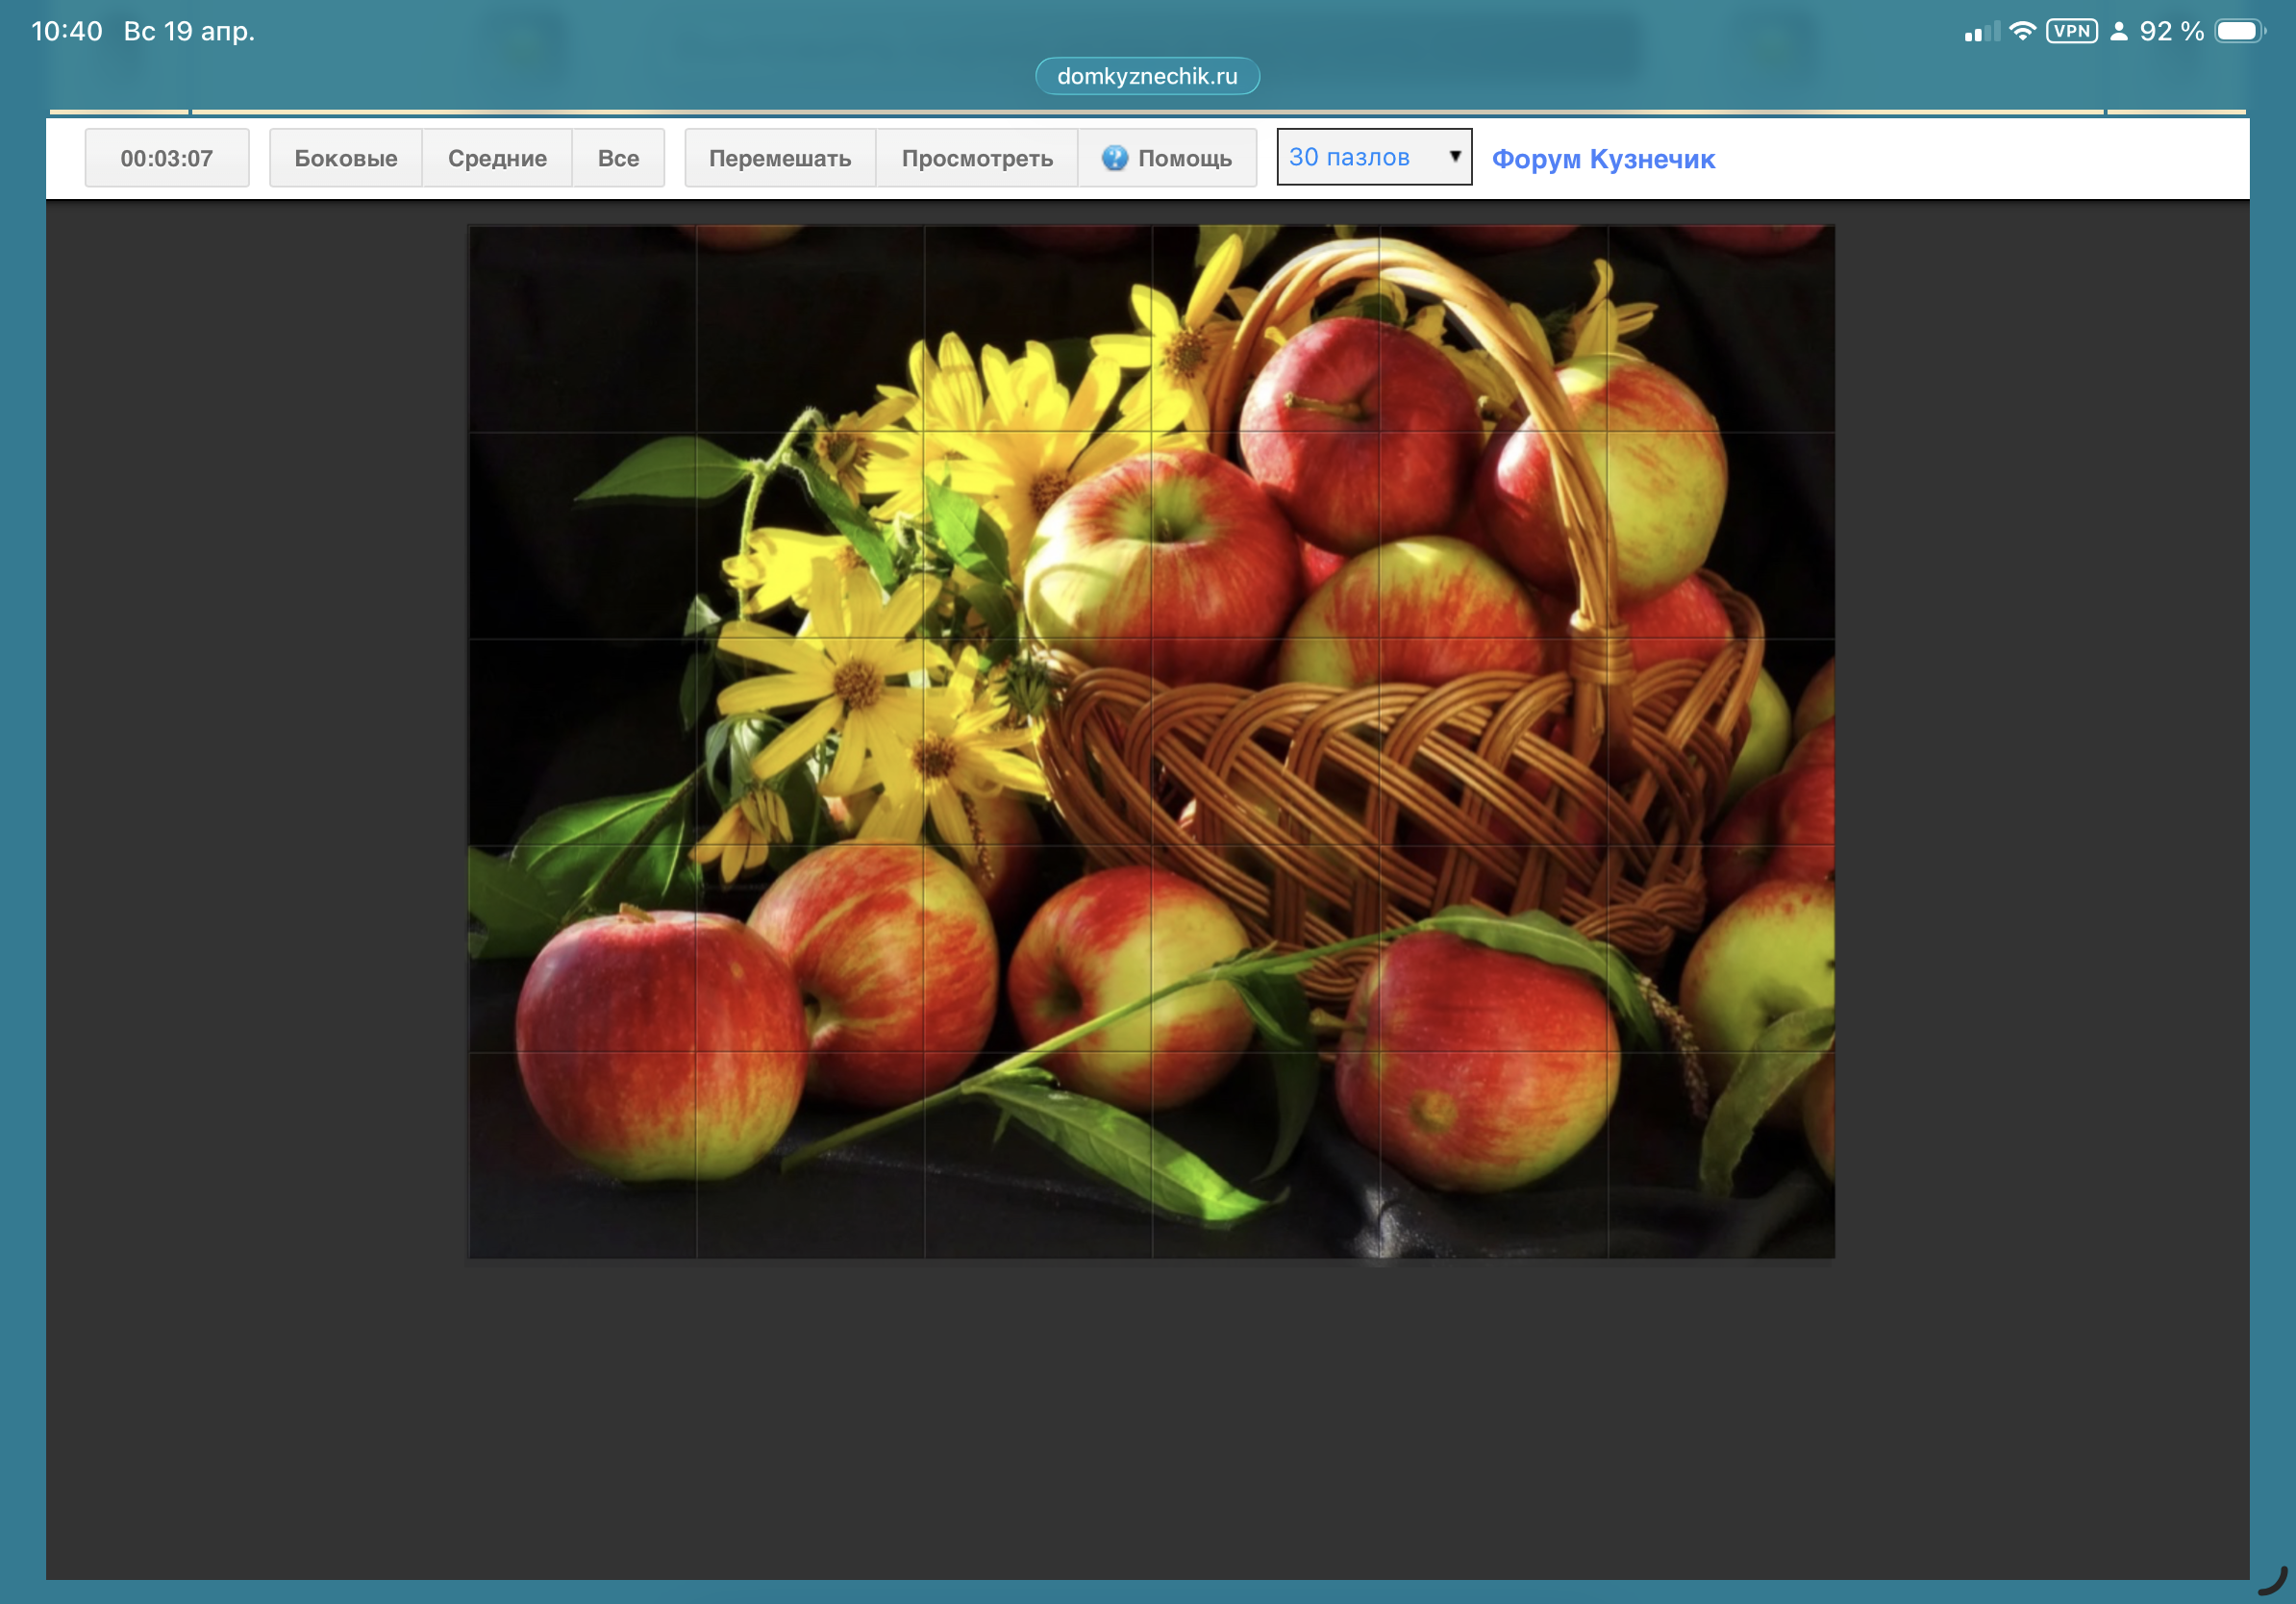Open the Форум Кузнечик link

1603,159
